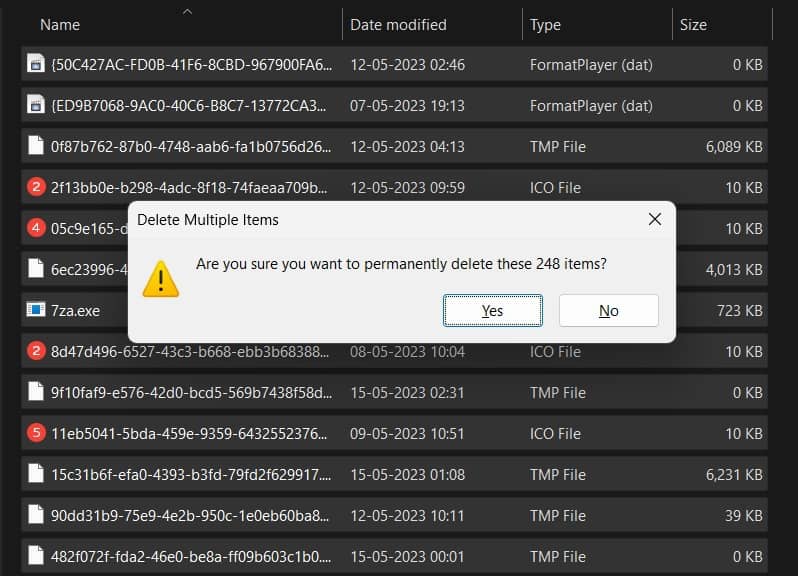Cancel deletion with the No button
Viewport: 798px width, 576px height.
608,310
